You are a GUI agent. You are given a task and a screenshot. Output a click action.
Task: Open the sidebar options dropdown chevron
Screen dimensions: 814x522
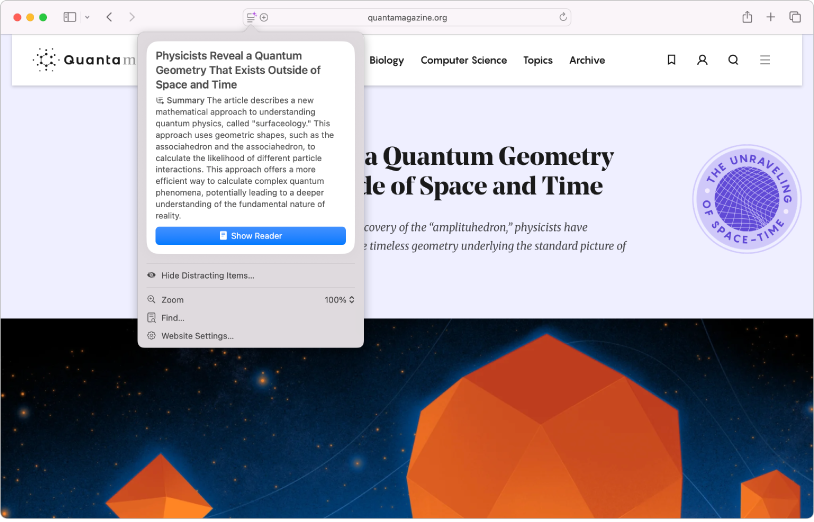pos(87,17)
